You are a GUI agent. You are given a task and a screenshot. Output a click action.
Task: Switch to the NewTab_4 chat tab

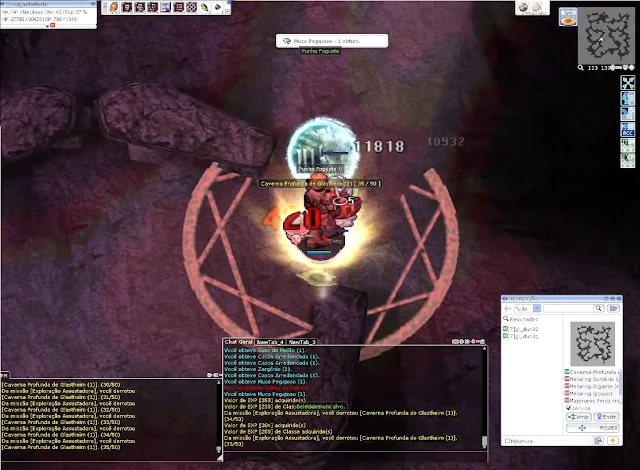click(270, 342)
